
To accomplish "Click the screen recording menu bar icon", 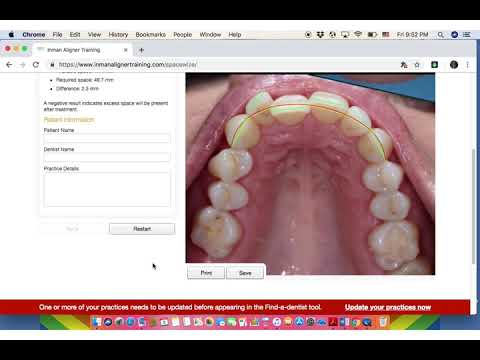I will pos(308,35).
